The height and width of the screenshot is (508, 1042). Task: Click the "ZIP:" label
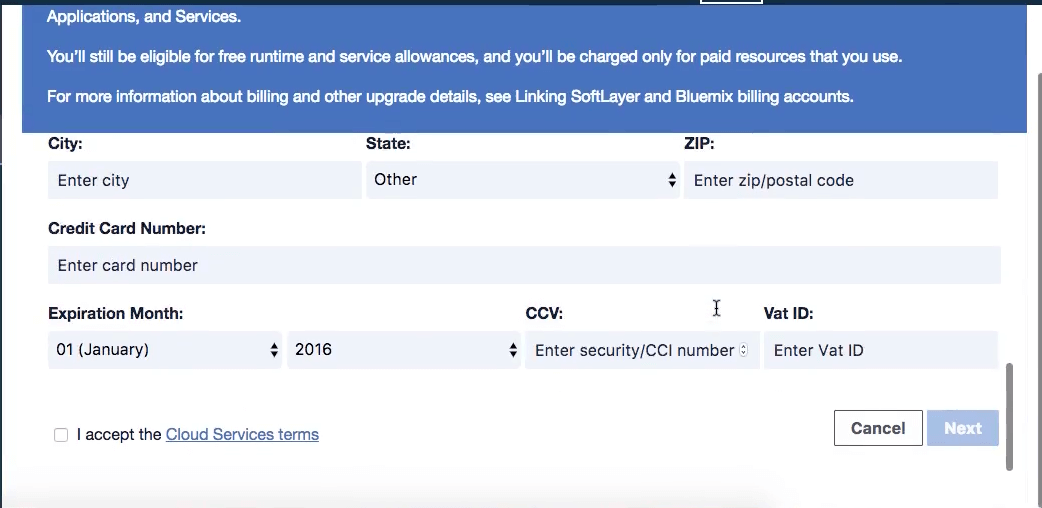699,144
